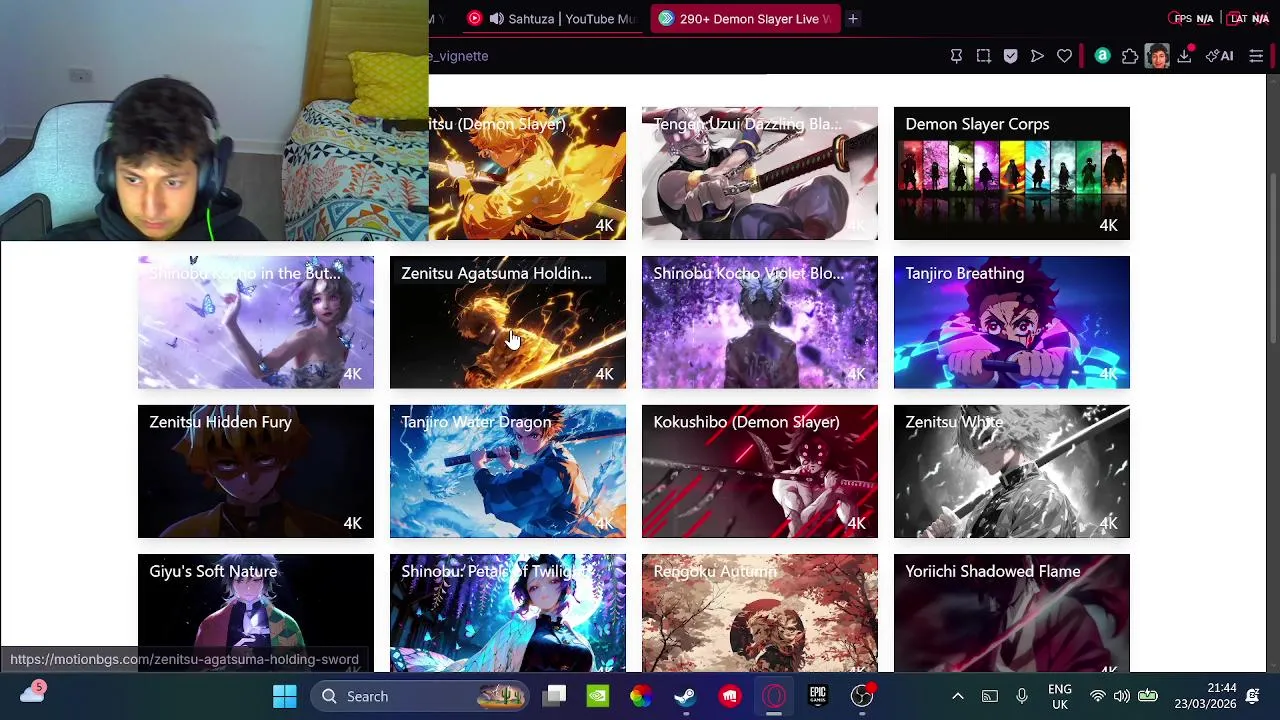This screenshot has width=1280, height=720.
Task: Click the send/flow arrow icon in toolbar
Action: pos(1037,56)
